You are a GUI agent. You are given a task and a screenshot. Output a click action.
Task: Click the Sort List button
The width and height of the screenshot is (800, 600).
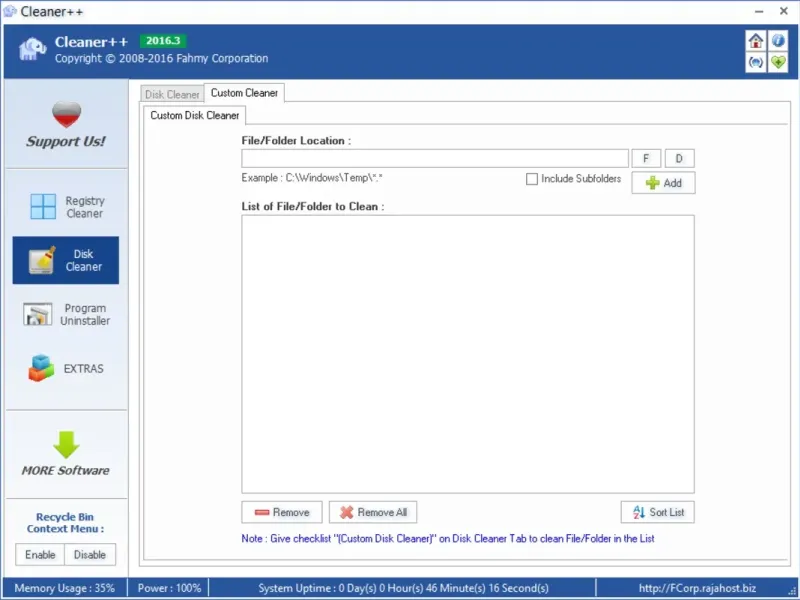(x=658, y=512)
